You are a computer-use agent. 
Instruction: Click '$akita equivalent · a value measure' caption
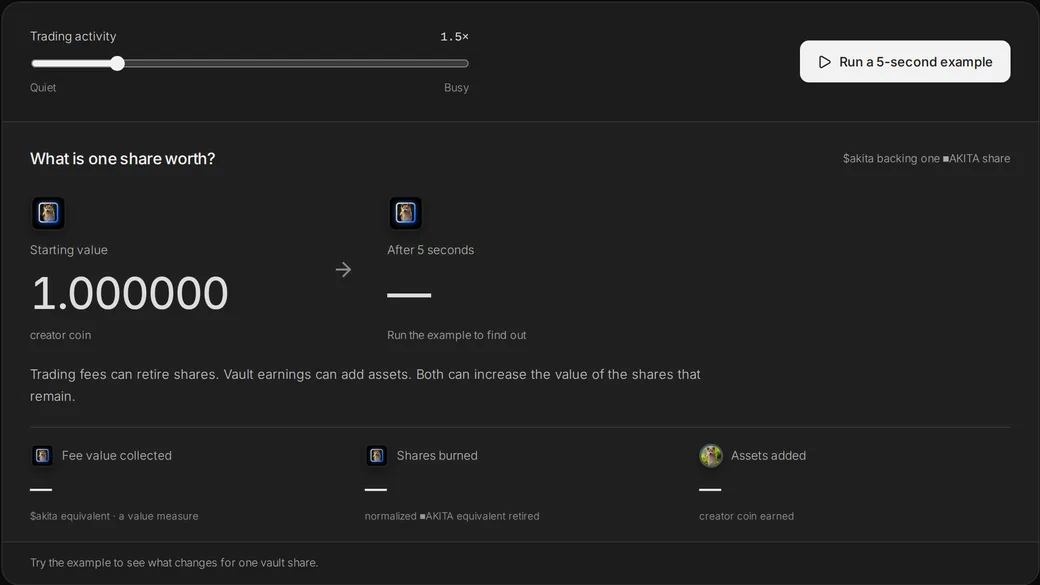tap(114, 516)
